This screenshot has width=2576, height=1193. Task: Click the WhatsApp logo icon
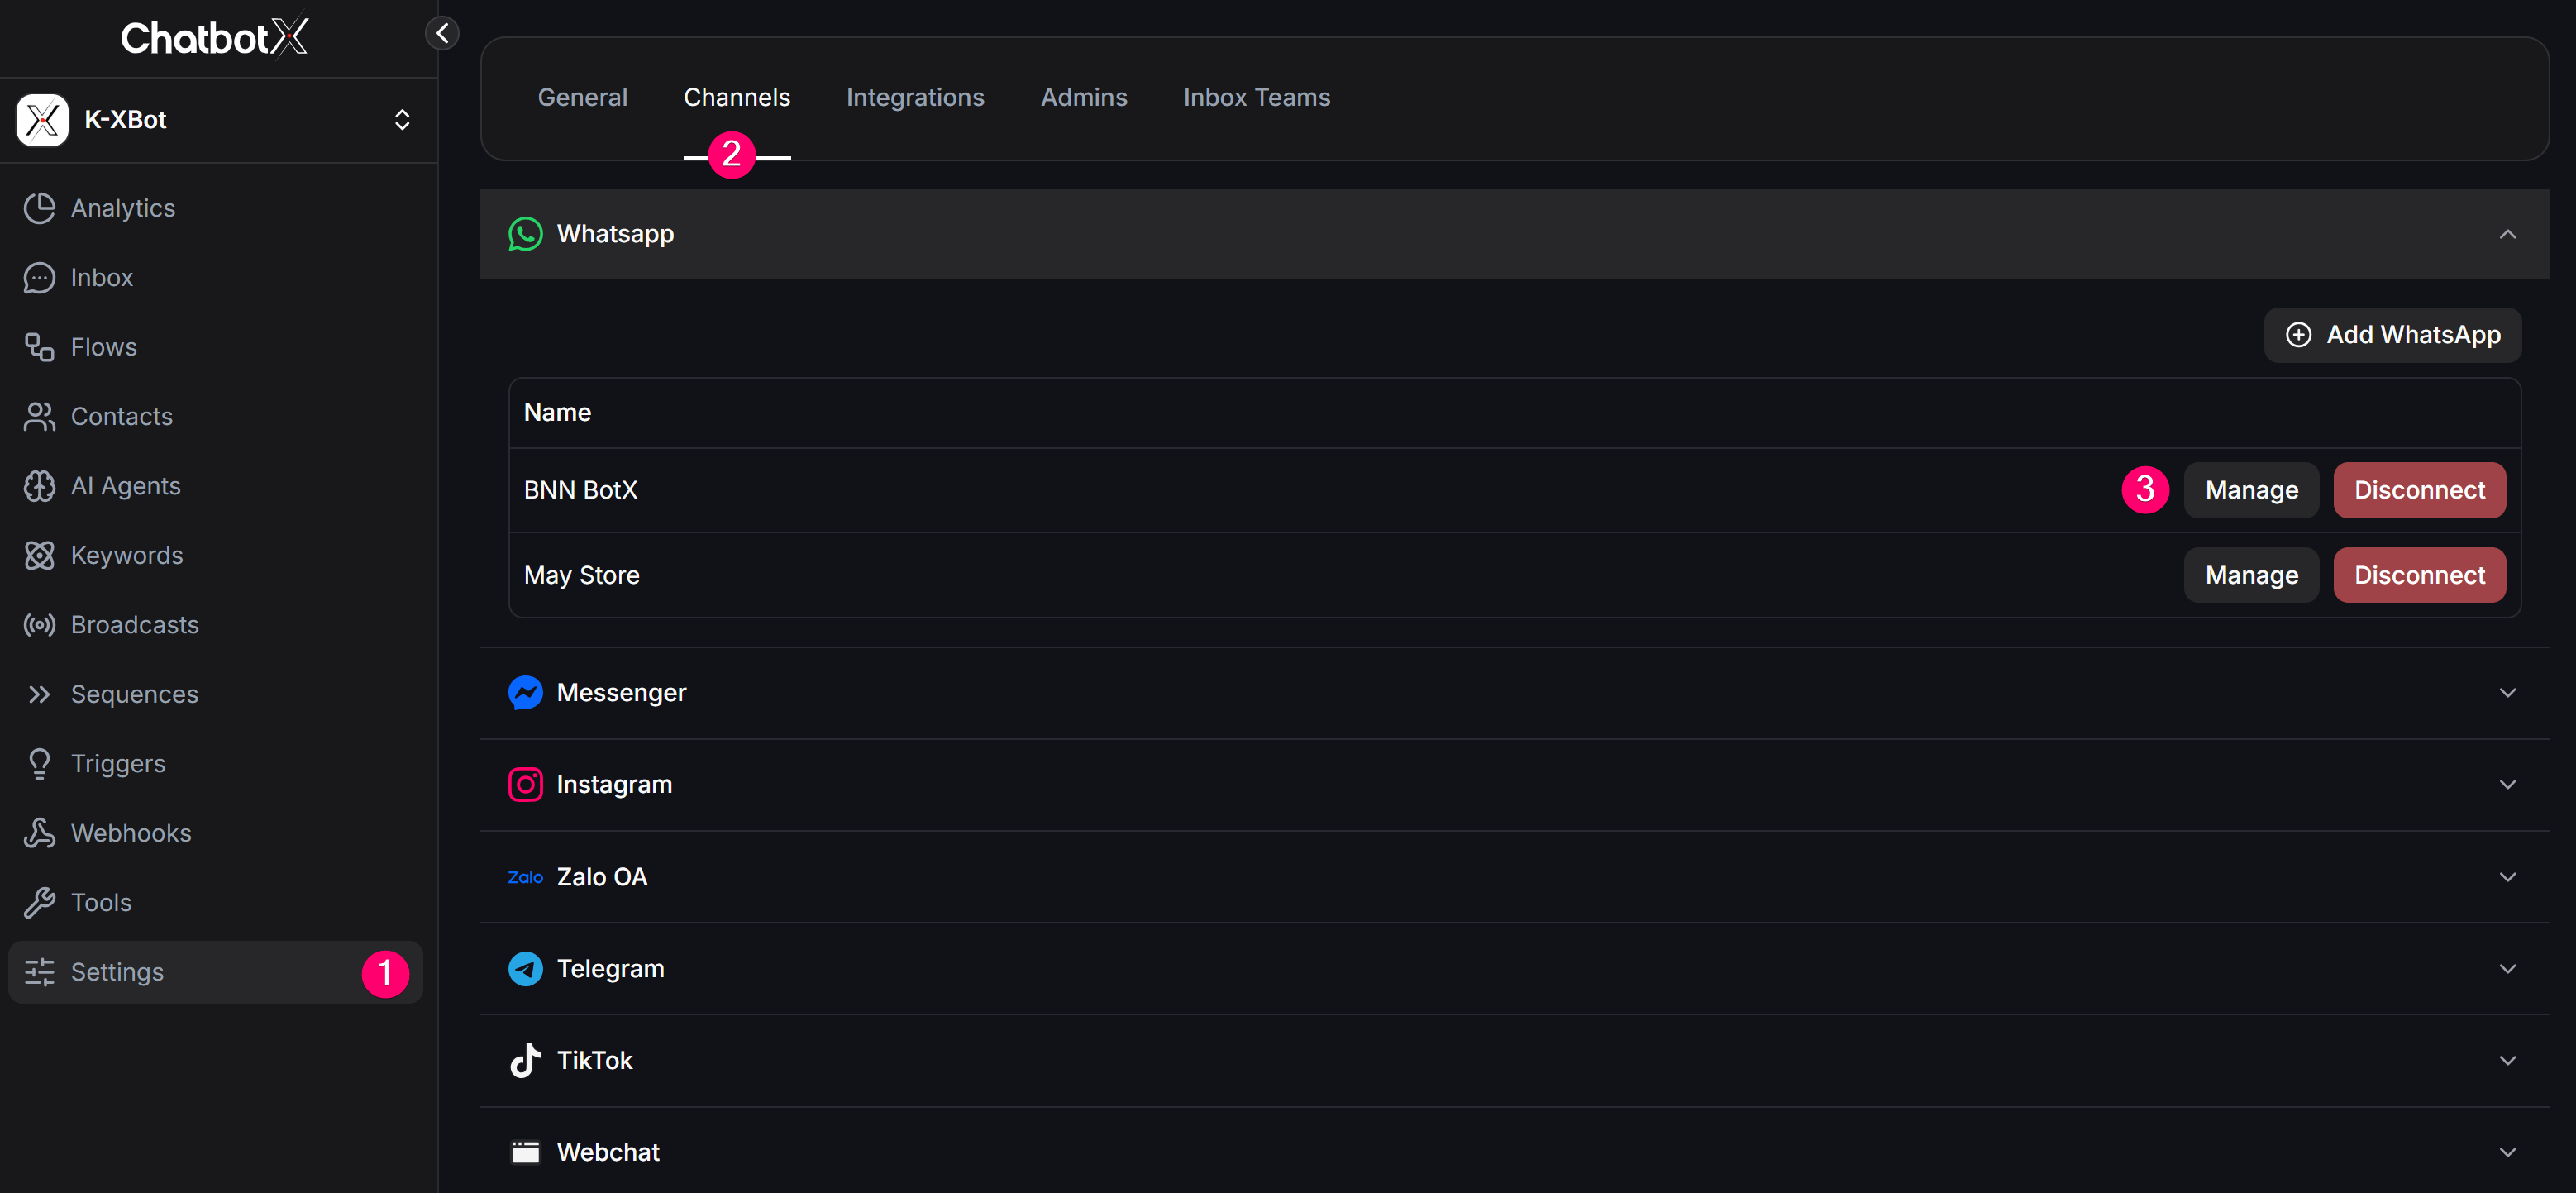click(x=525, y=234)
